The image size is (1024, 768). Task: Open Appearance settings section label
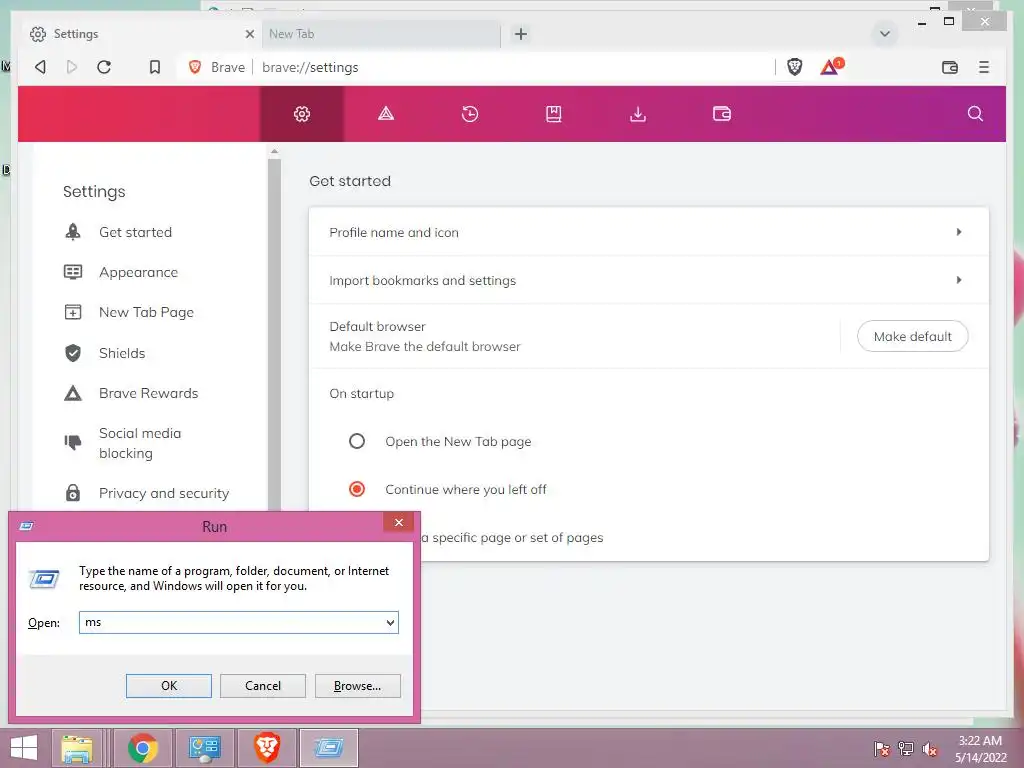(x=138, y=272)
